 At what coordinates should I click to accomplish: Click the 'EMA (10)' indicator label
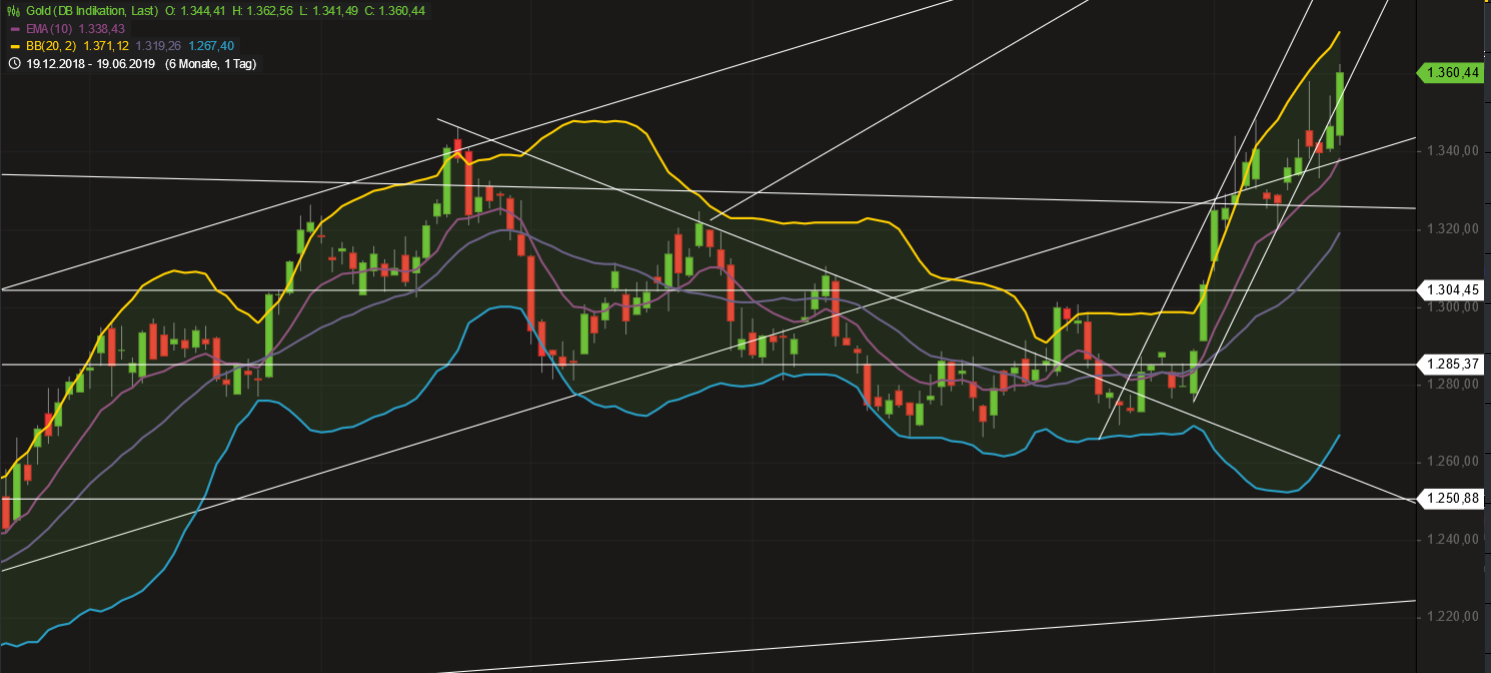coord(50,28)
